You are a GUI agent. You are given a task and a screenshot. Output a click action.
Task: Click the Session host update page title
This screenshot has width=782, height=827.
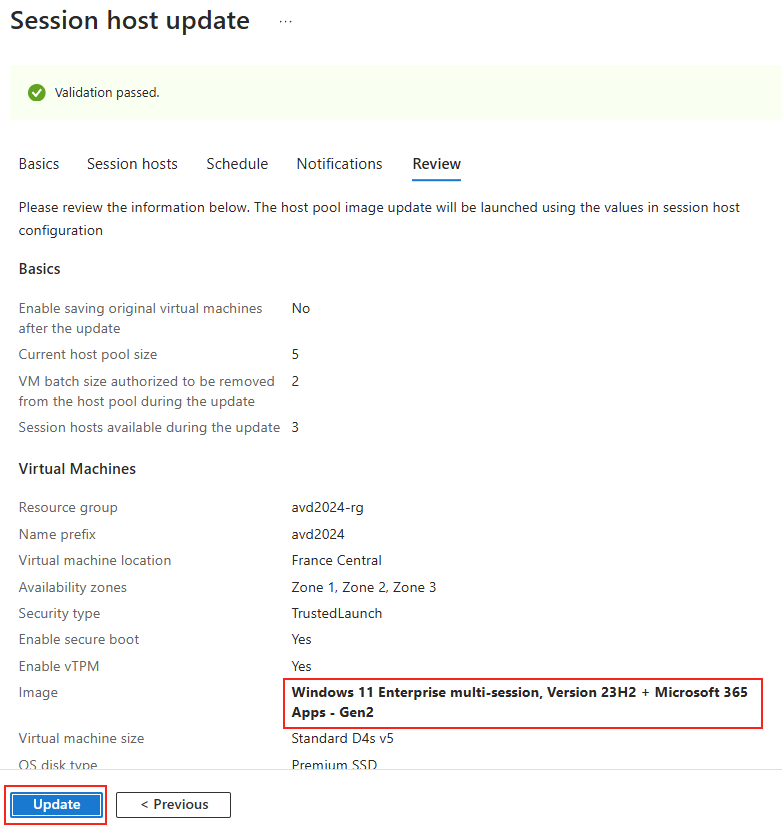(x=130, y=21)
